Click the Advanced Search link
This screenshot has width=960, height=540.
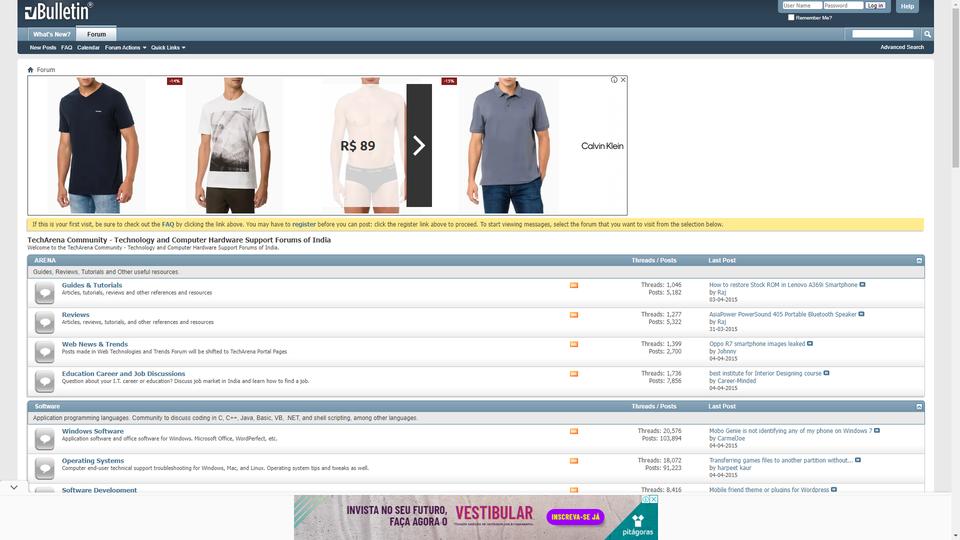(x=902, y=47)
